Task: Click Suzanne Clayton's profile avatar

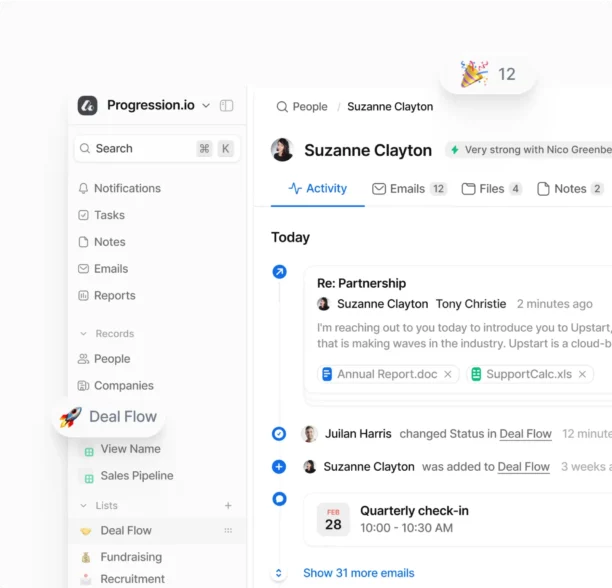Action: tap(283, 150)
